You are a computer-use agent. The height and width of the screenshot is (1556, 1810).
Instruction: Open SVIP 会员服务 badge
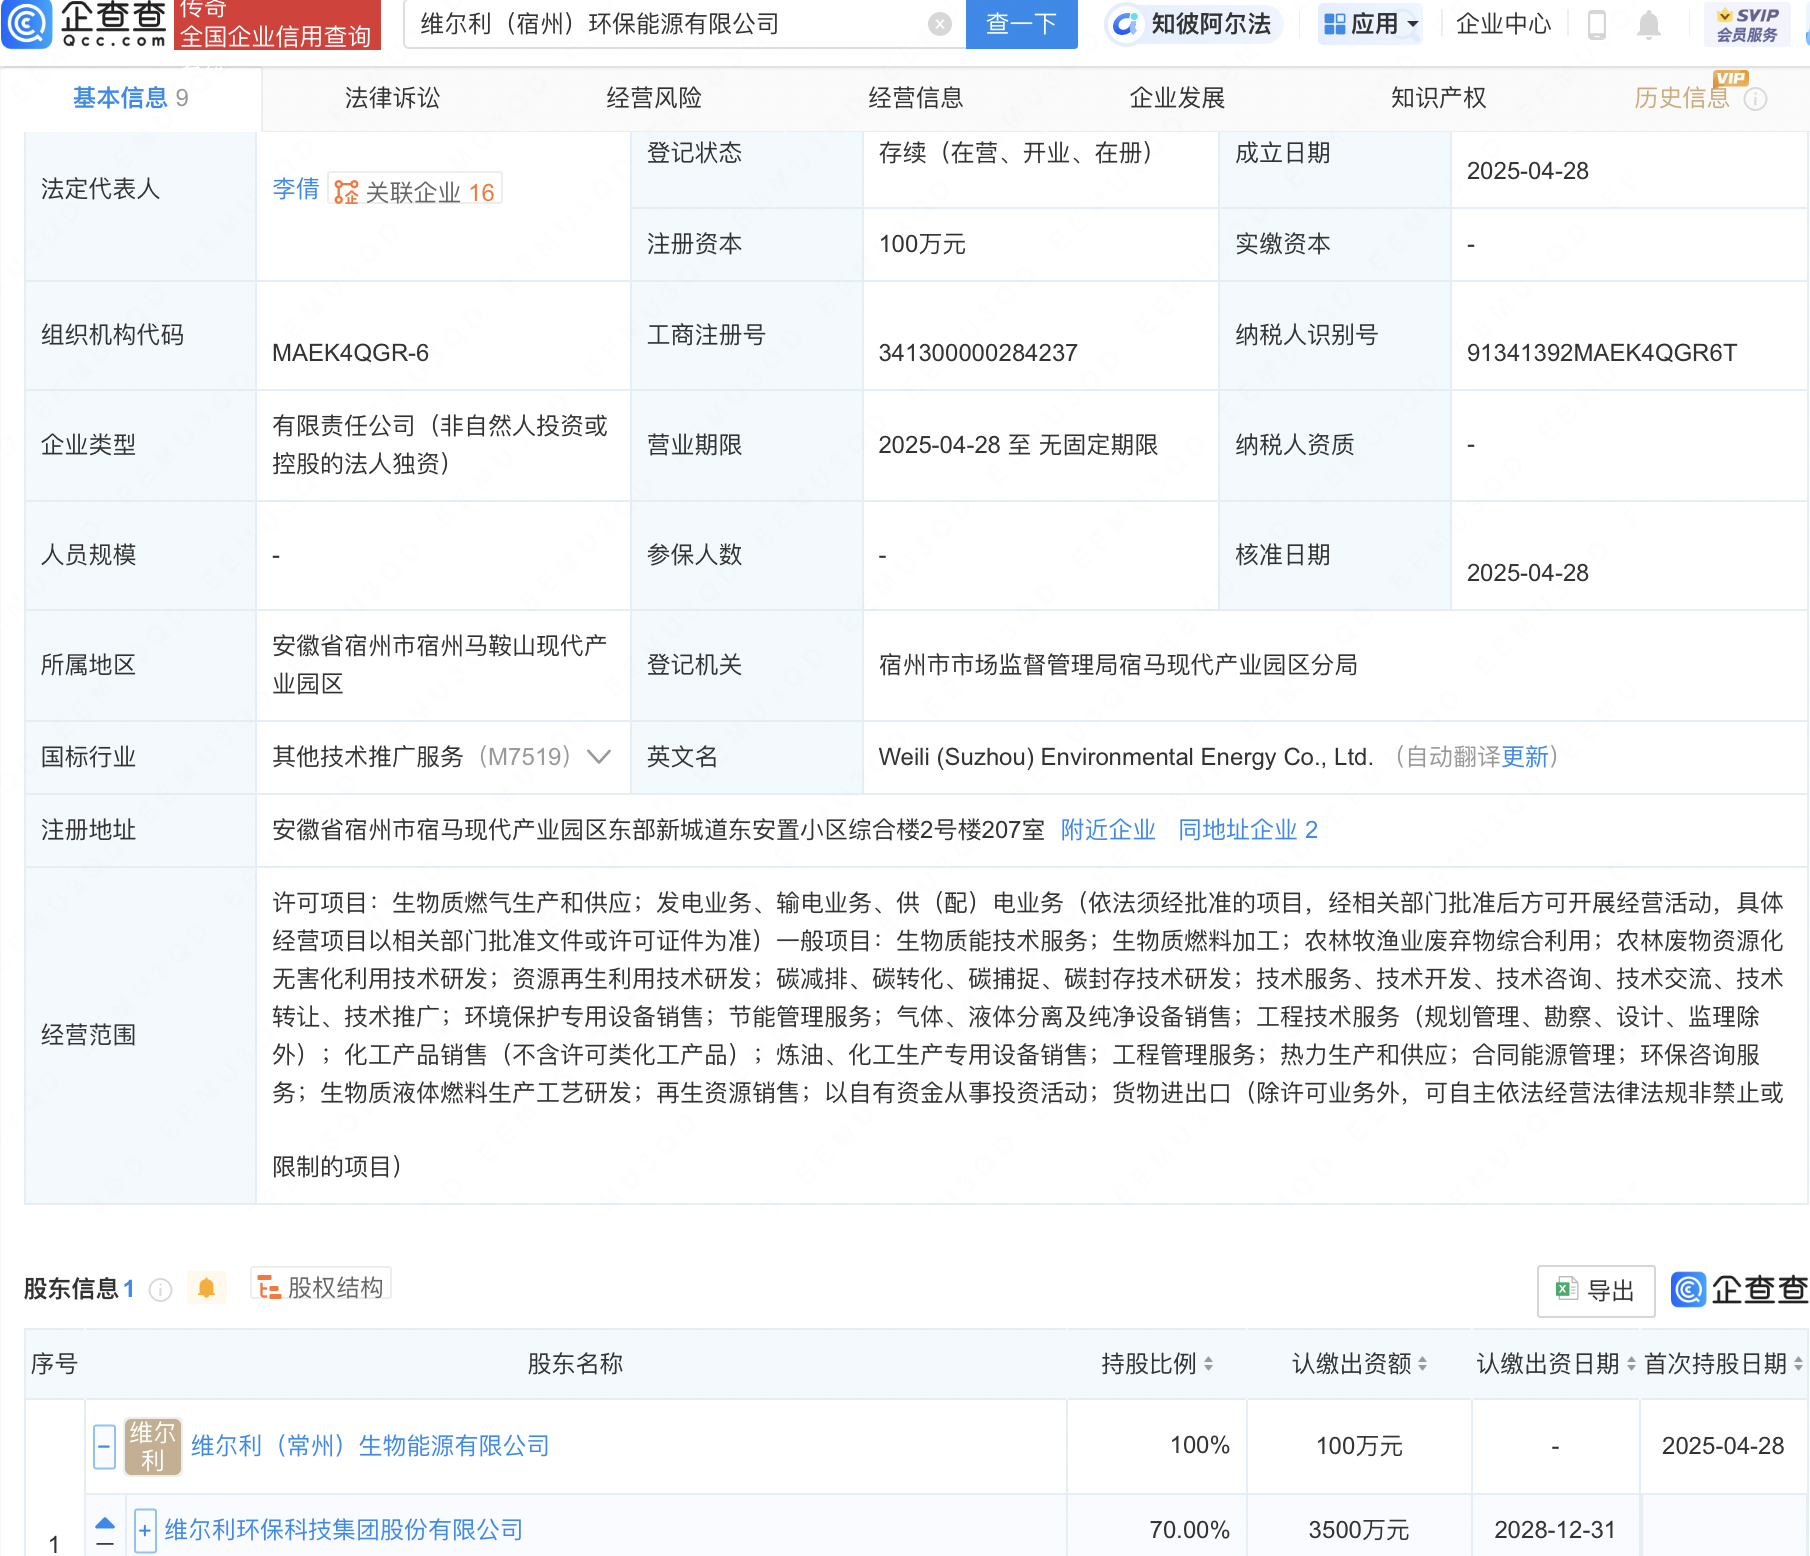point(1747,24)
